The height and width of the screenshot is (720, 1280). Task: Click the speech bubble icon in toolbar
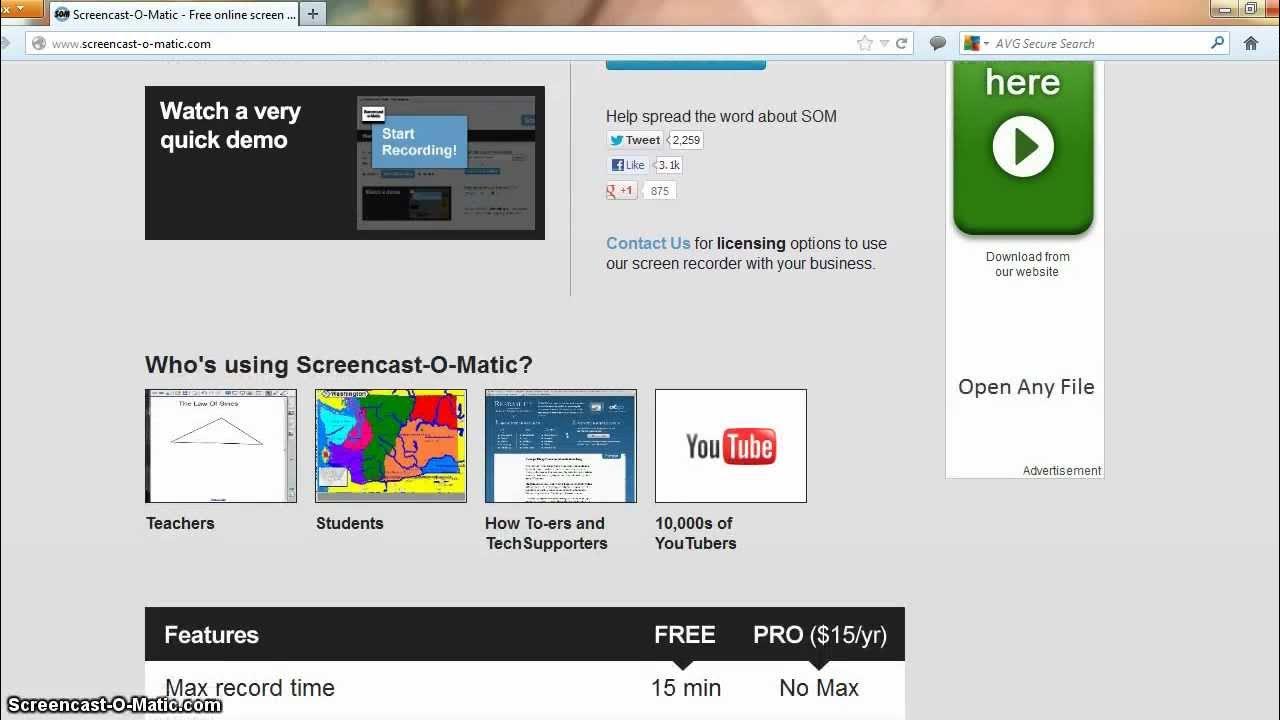coord(938,43)
